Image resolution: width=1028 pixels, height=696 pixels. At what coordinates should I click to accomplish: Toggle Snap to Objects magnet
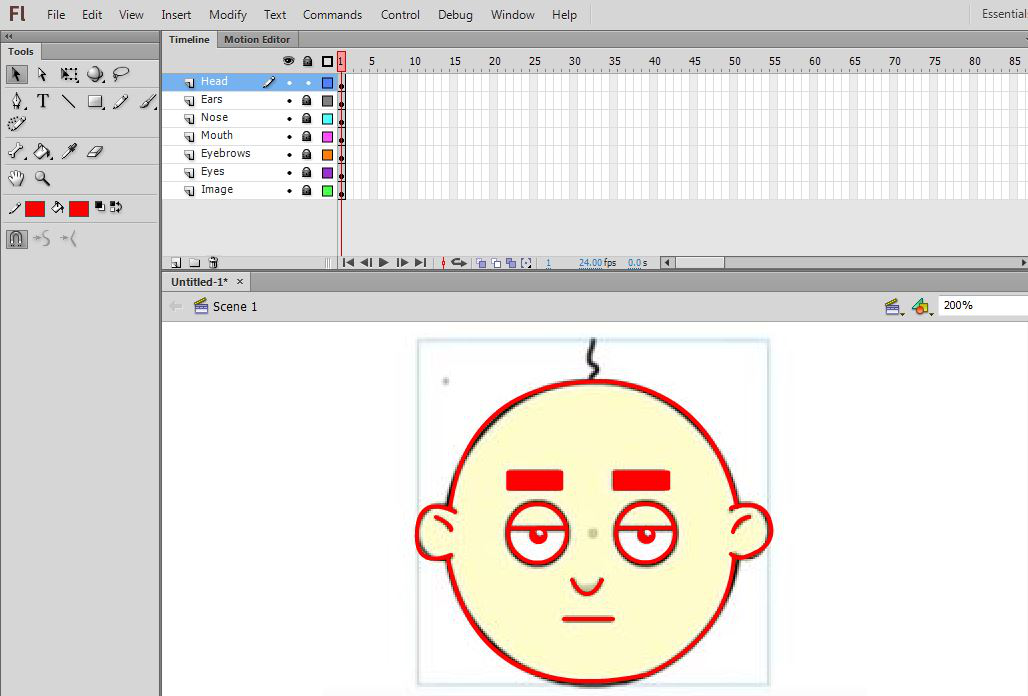pyautogui.click(x=16, y=239)
